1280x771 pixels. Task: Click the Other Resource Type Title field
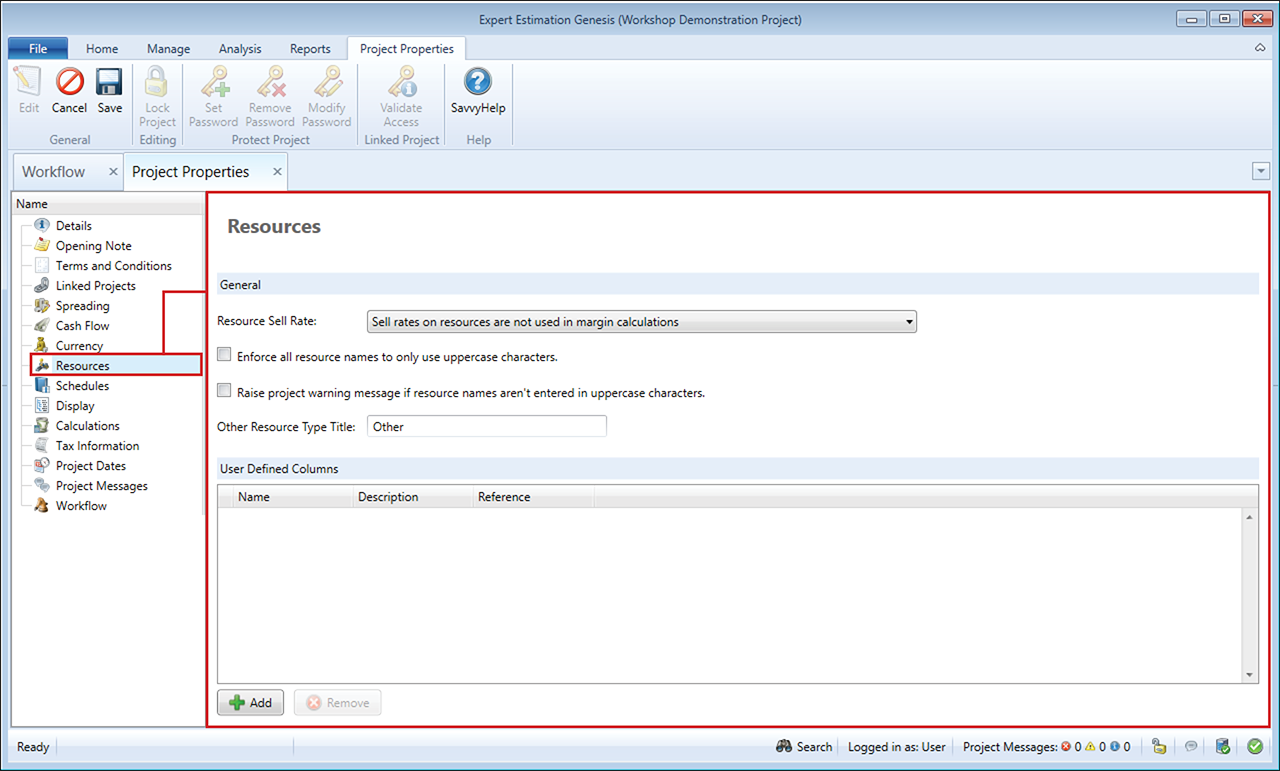(x=486, y=426)
